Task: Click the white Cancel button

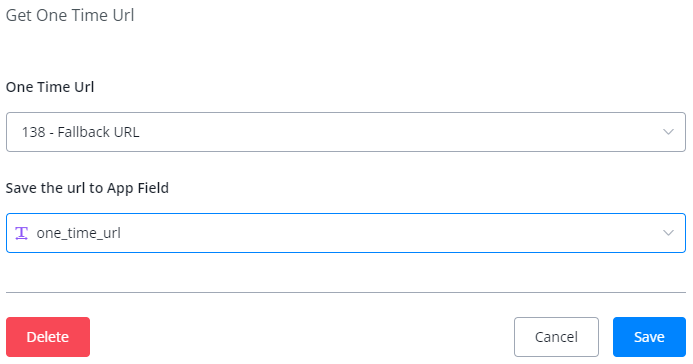Action: [556, 337]
